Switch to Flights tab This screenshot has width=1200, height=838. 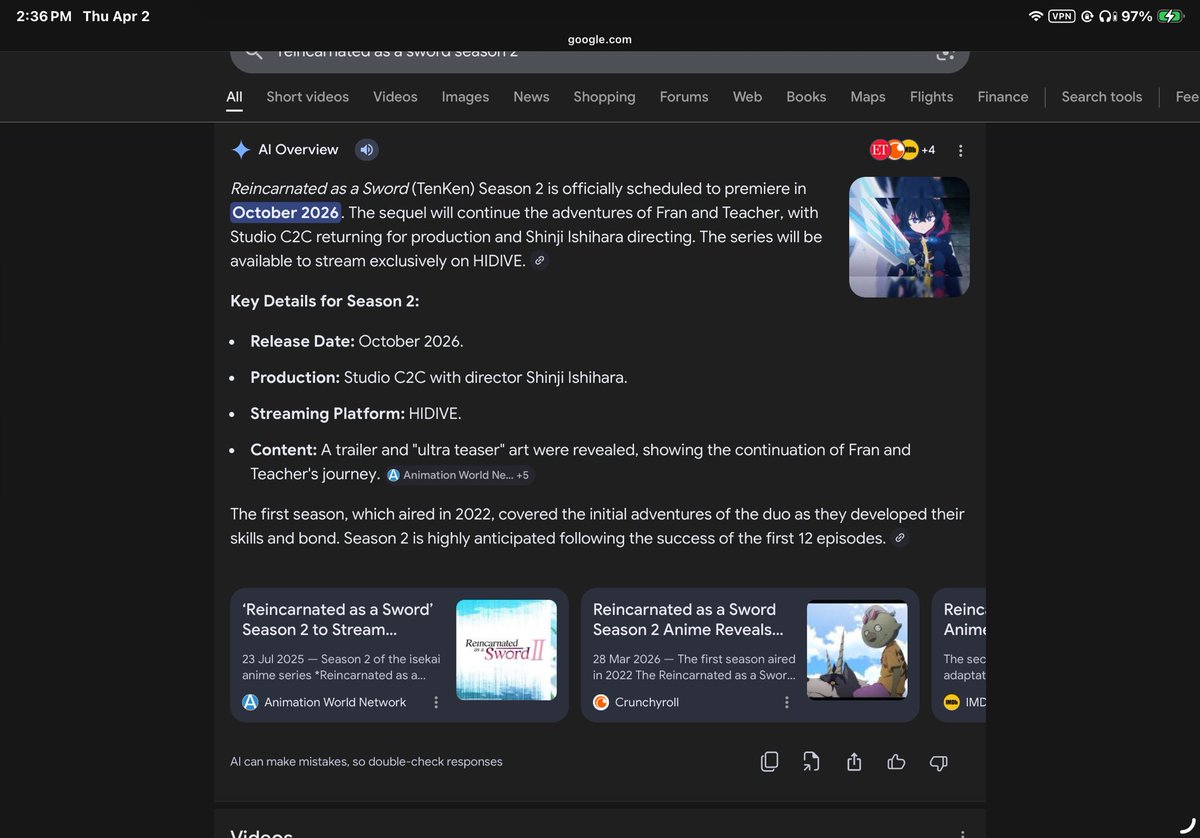(x=931, y=97)
